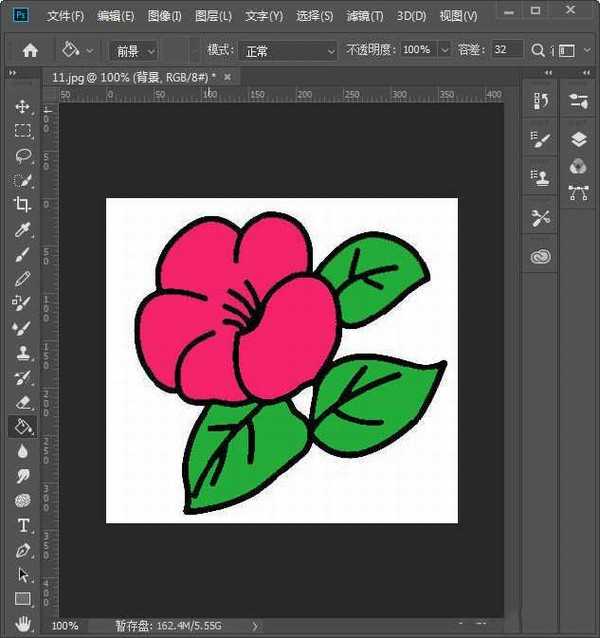Screen dimensions: 600x638
Task: Pick the Eyedropper tool
Action: 22,230
